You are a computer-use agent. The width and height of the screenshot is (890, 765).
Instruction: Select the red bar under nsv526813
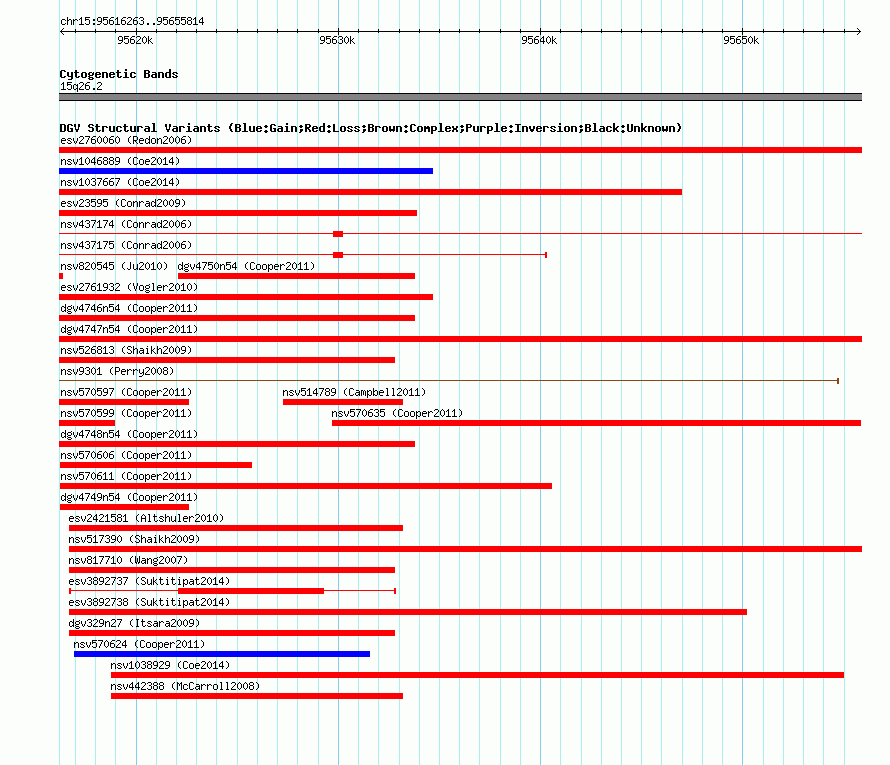227,360
